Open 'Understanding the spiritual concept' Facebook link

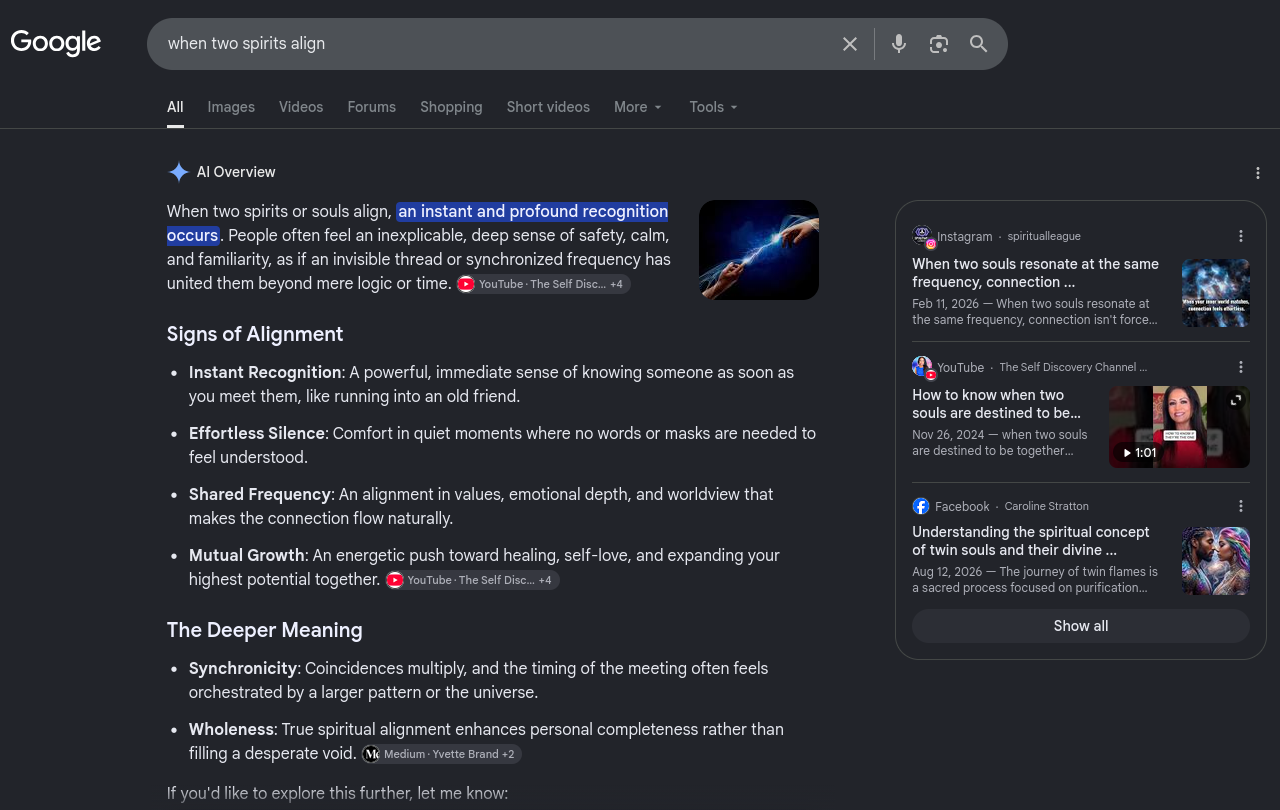1031,541
